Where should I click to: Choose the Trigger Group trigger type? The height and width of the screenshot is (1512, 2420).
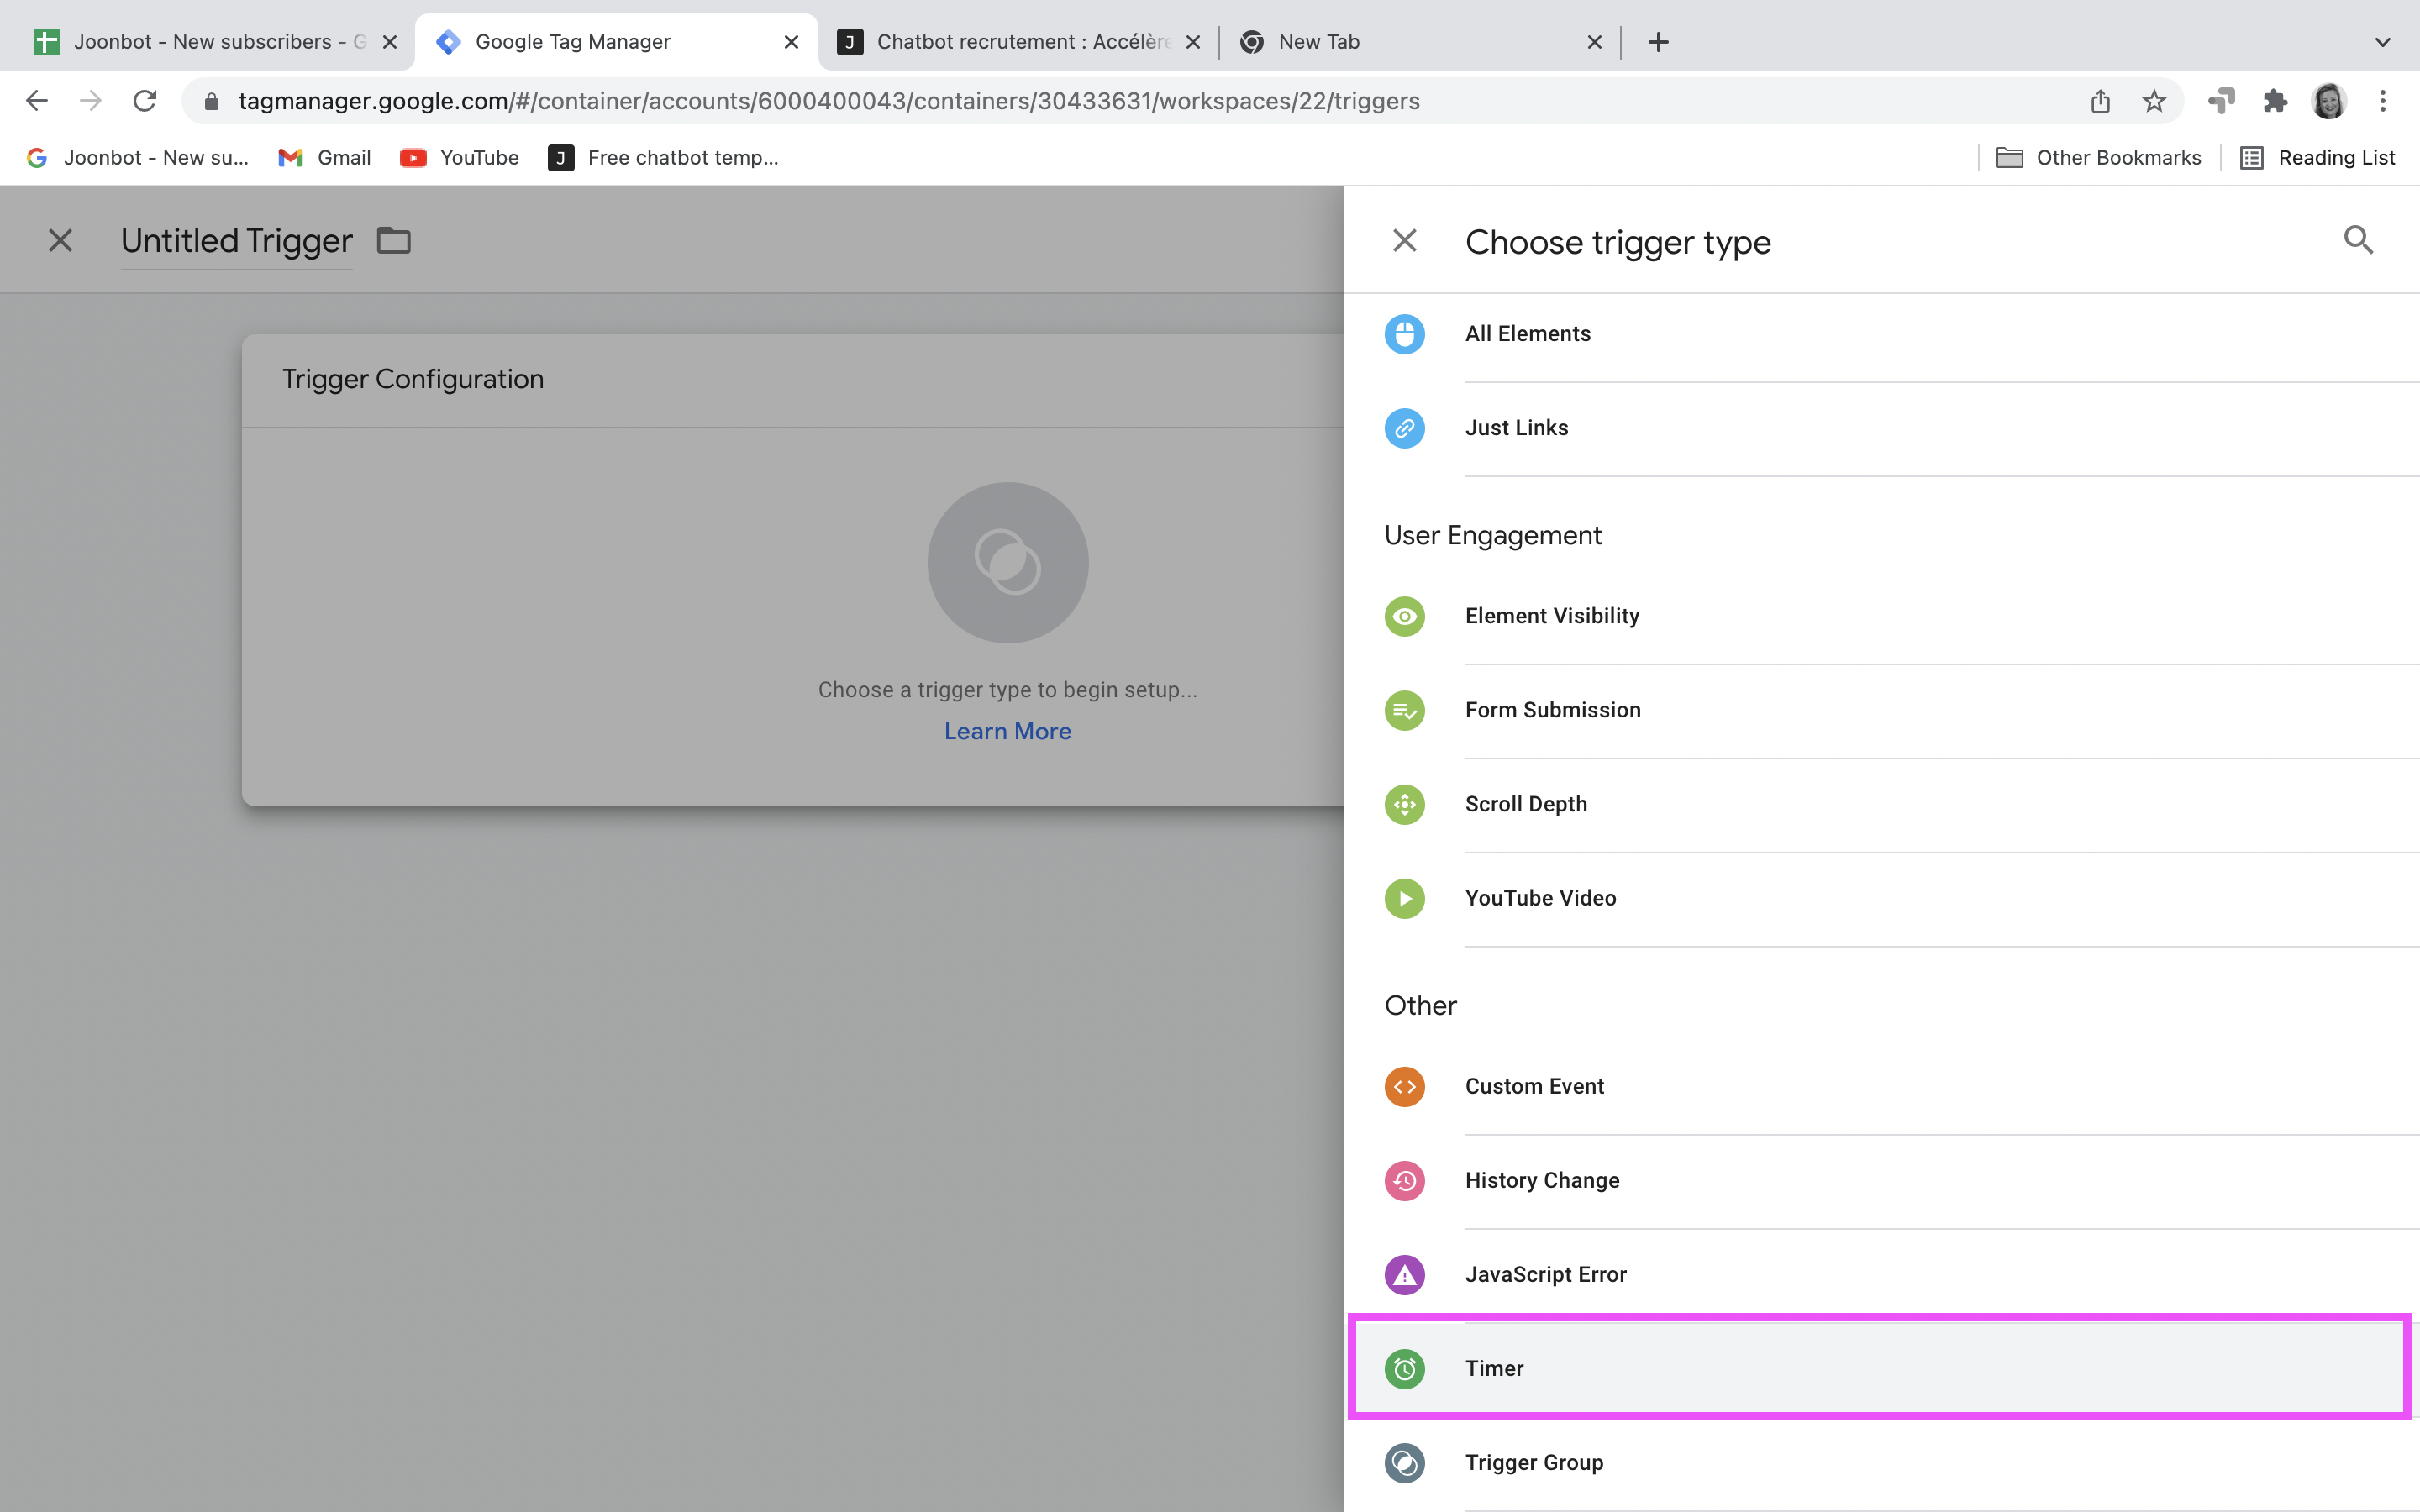(1882, 1462)
